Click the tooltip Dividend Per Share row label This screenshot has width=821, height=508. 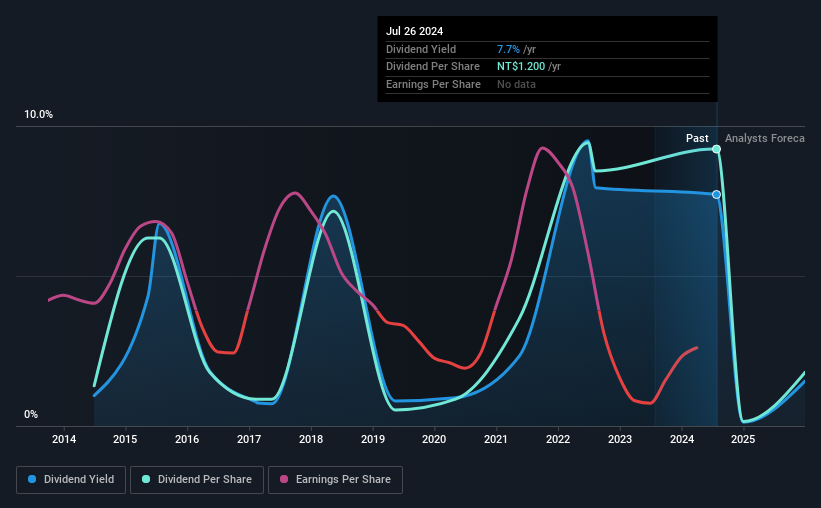point(432,67)
